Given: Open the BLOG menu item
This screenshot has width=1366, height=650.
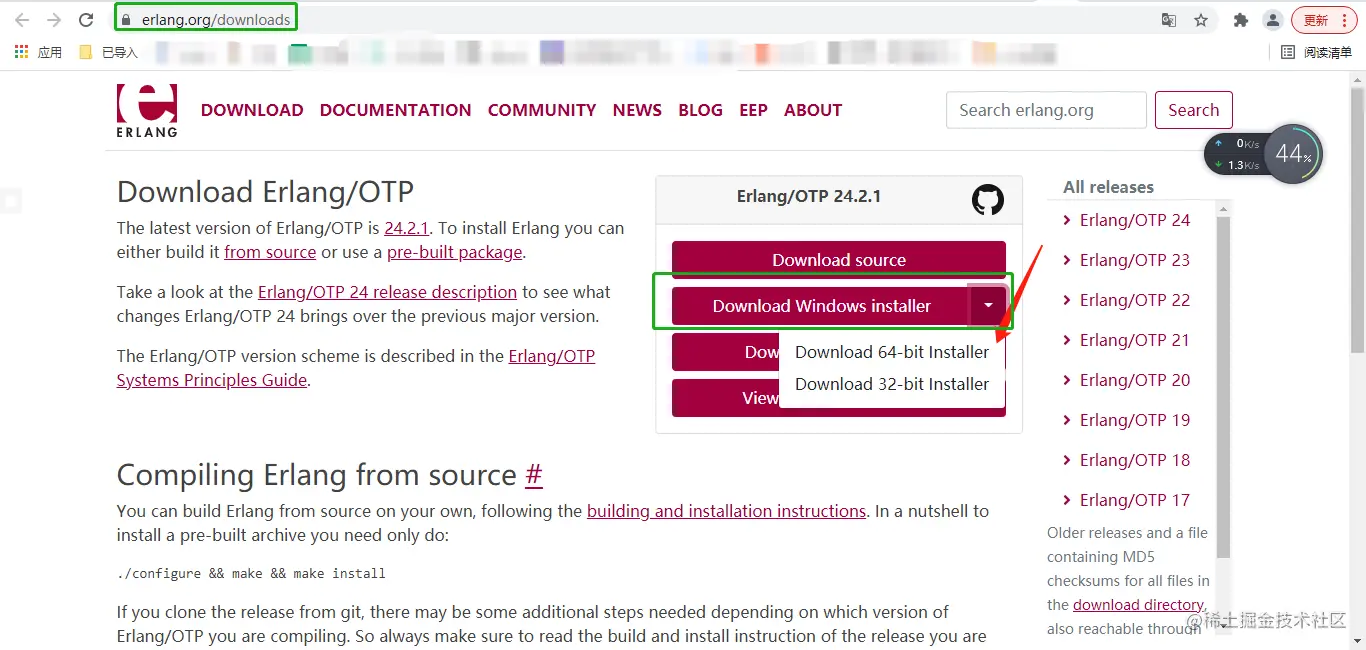Looking at the screenshot, I should [x=700, y=110].
